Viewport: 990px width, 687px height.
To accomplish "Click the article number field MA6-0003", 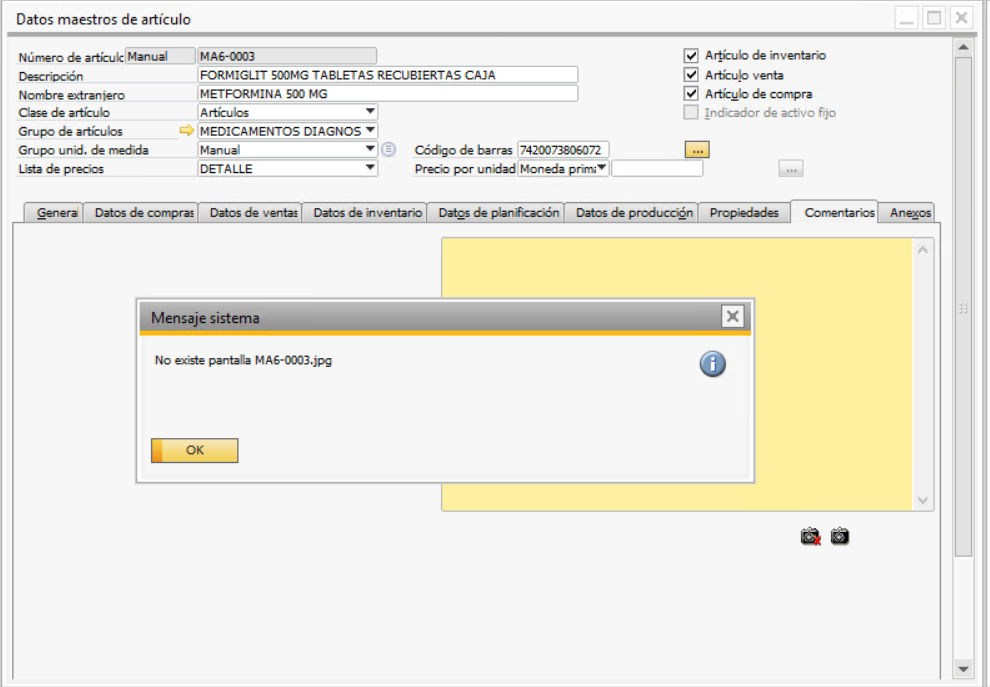I will coord(287,56).
